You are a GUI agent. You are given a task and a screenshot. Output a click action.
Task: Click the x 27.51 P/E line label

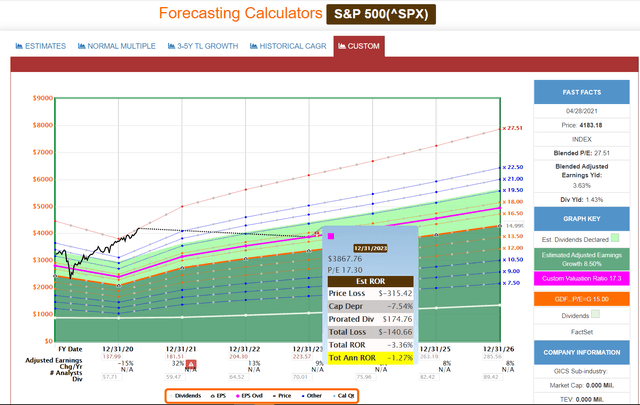tap(513, 128)
